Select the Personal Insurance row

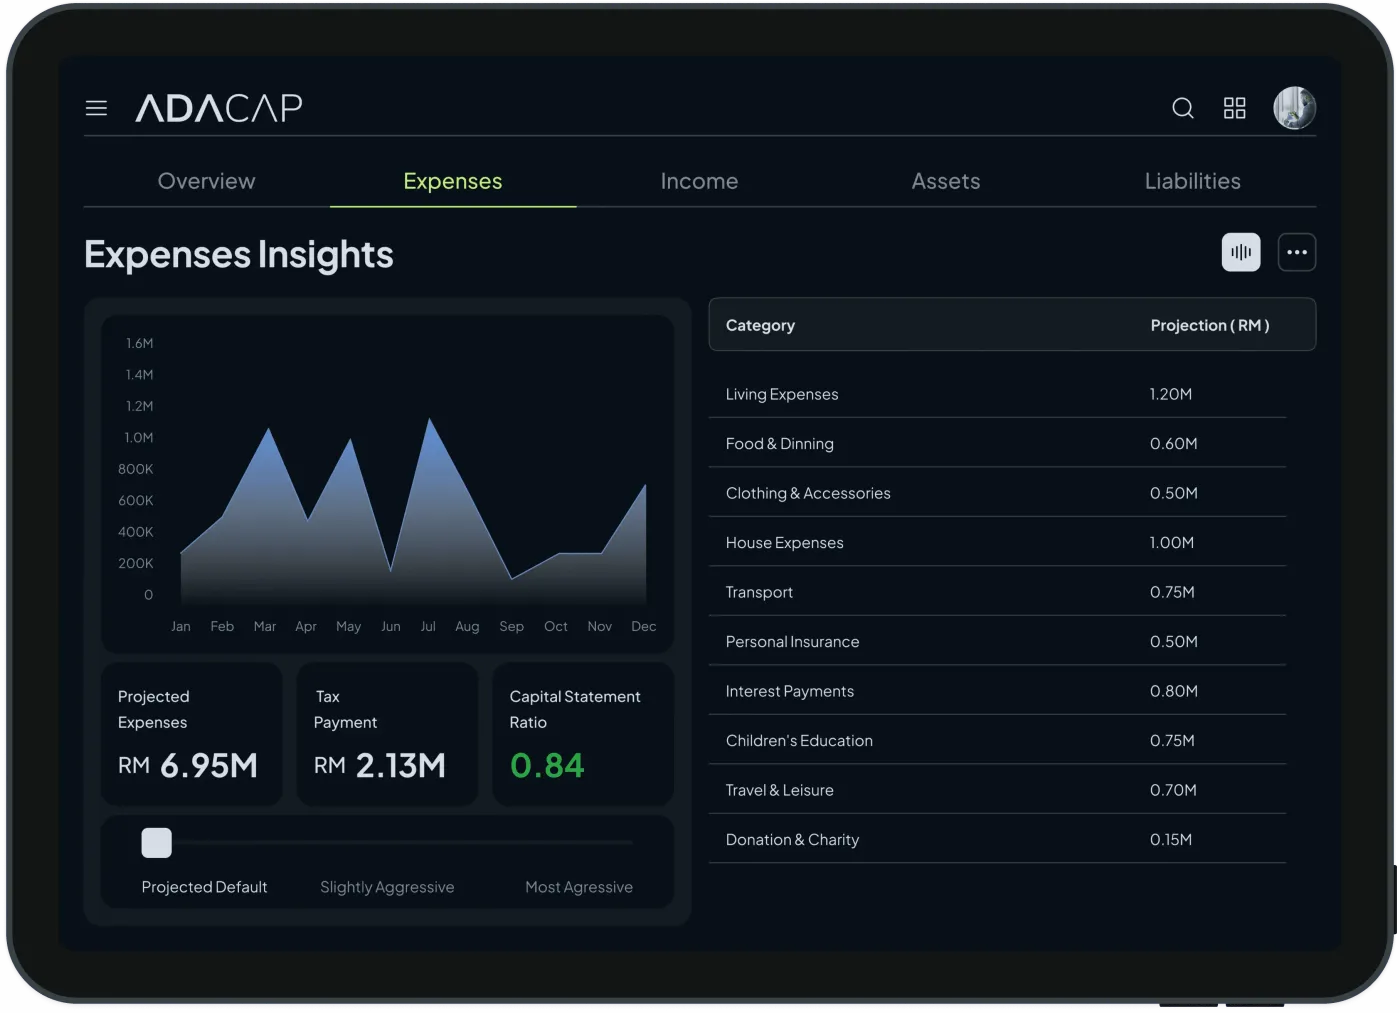coord(998,641)
